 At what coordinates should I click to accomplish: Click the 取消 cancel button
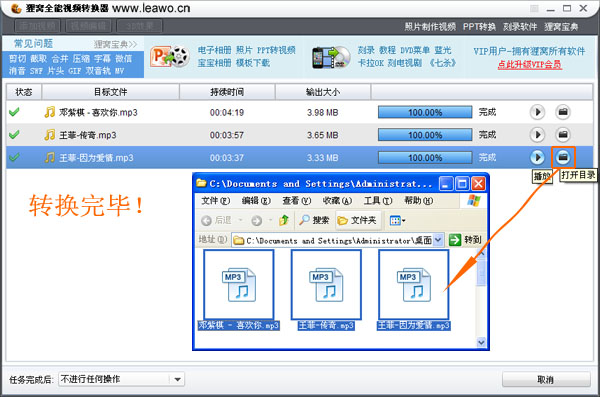546,379
